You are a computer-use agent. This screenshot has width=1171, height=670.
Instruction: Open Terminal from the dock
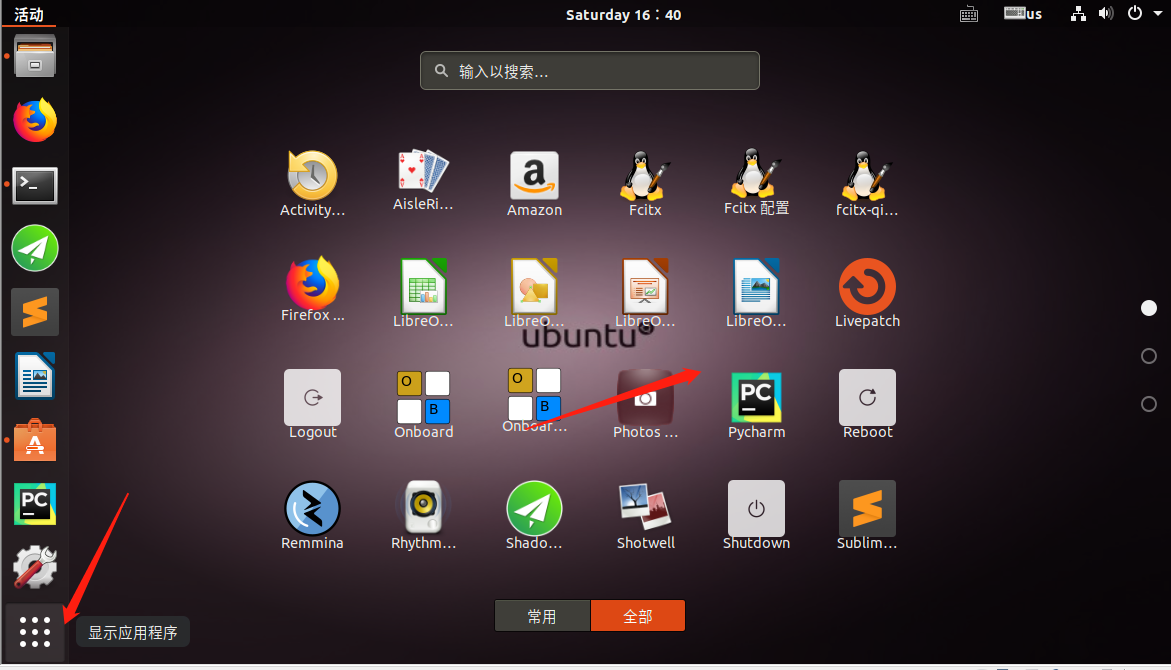(34, 184)
